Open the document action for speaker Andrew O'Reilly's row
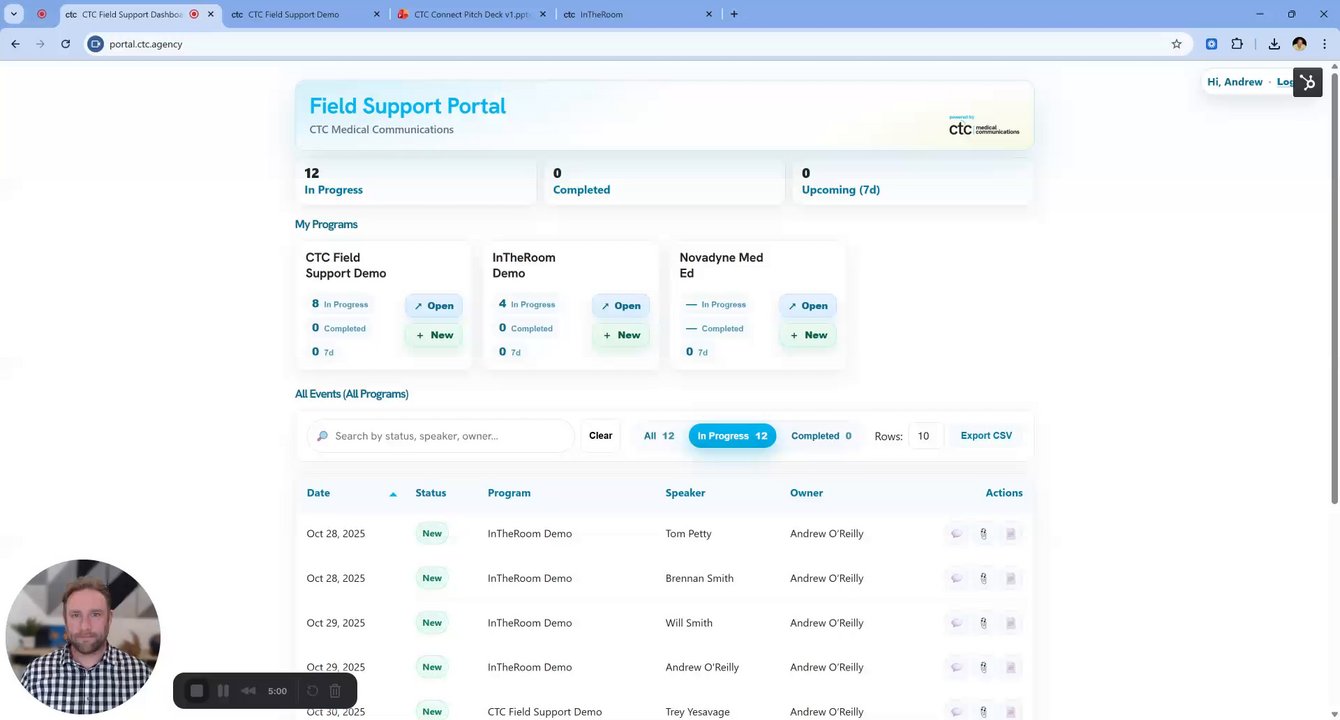The image size is (1340, 720). (1010, 667)
